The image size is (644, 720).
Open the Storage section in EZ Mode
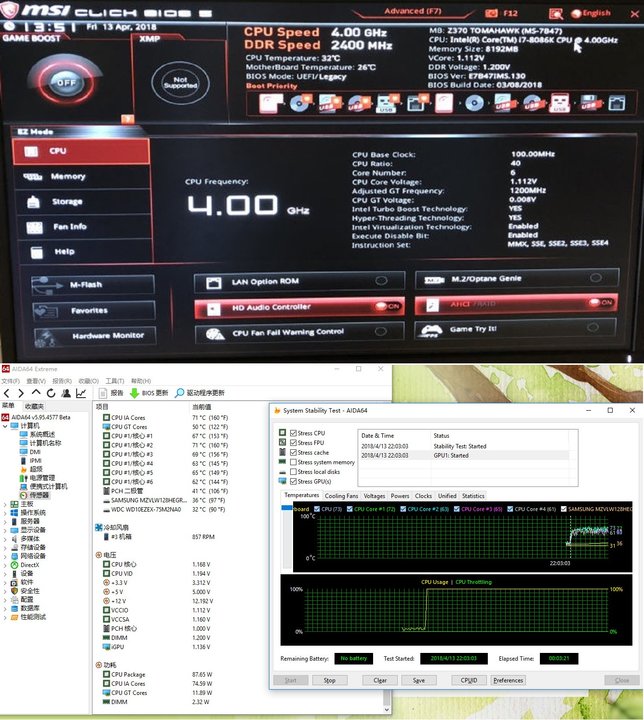click(83, 202)
